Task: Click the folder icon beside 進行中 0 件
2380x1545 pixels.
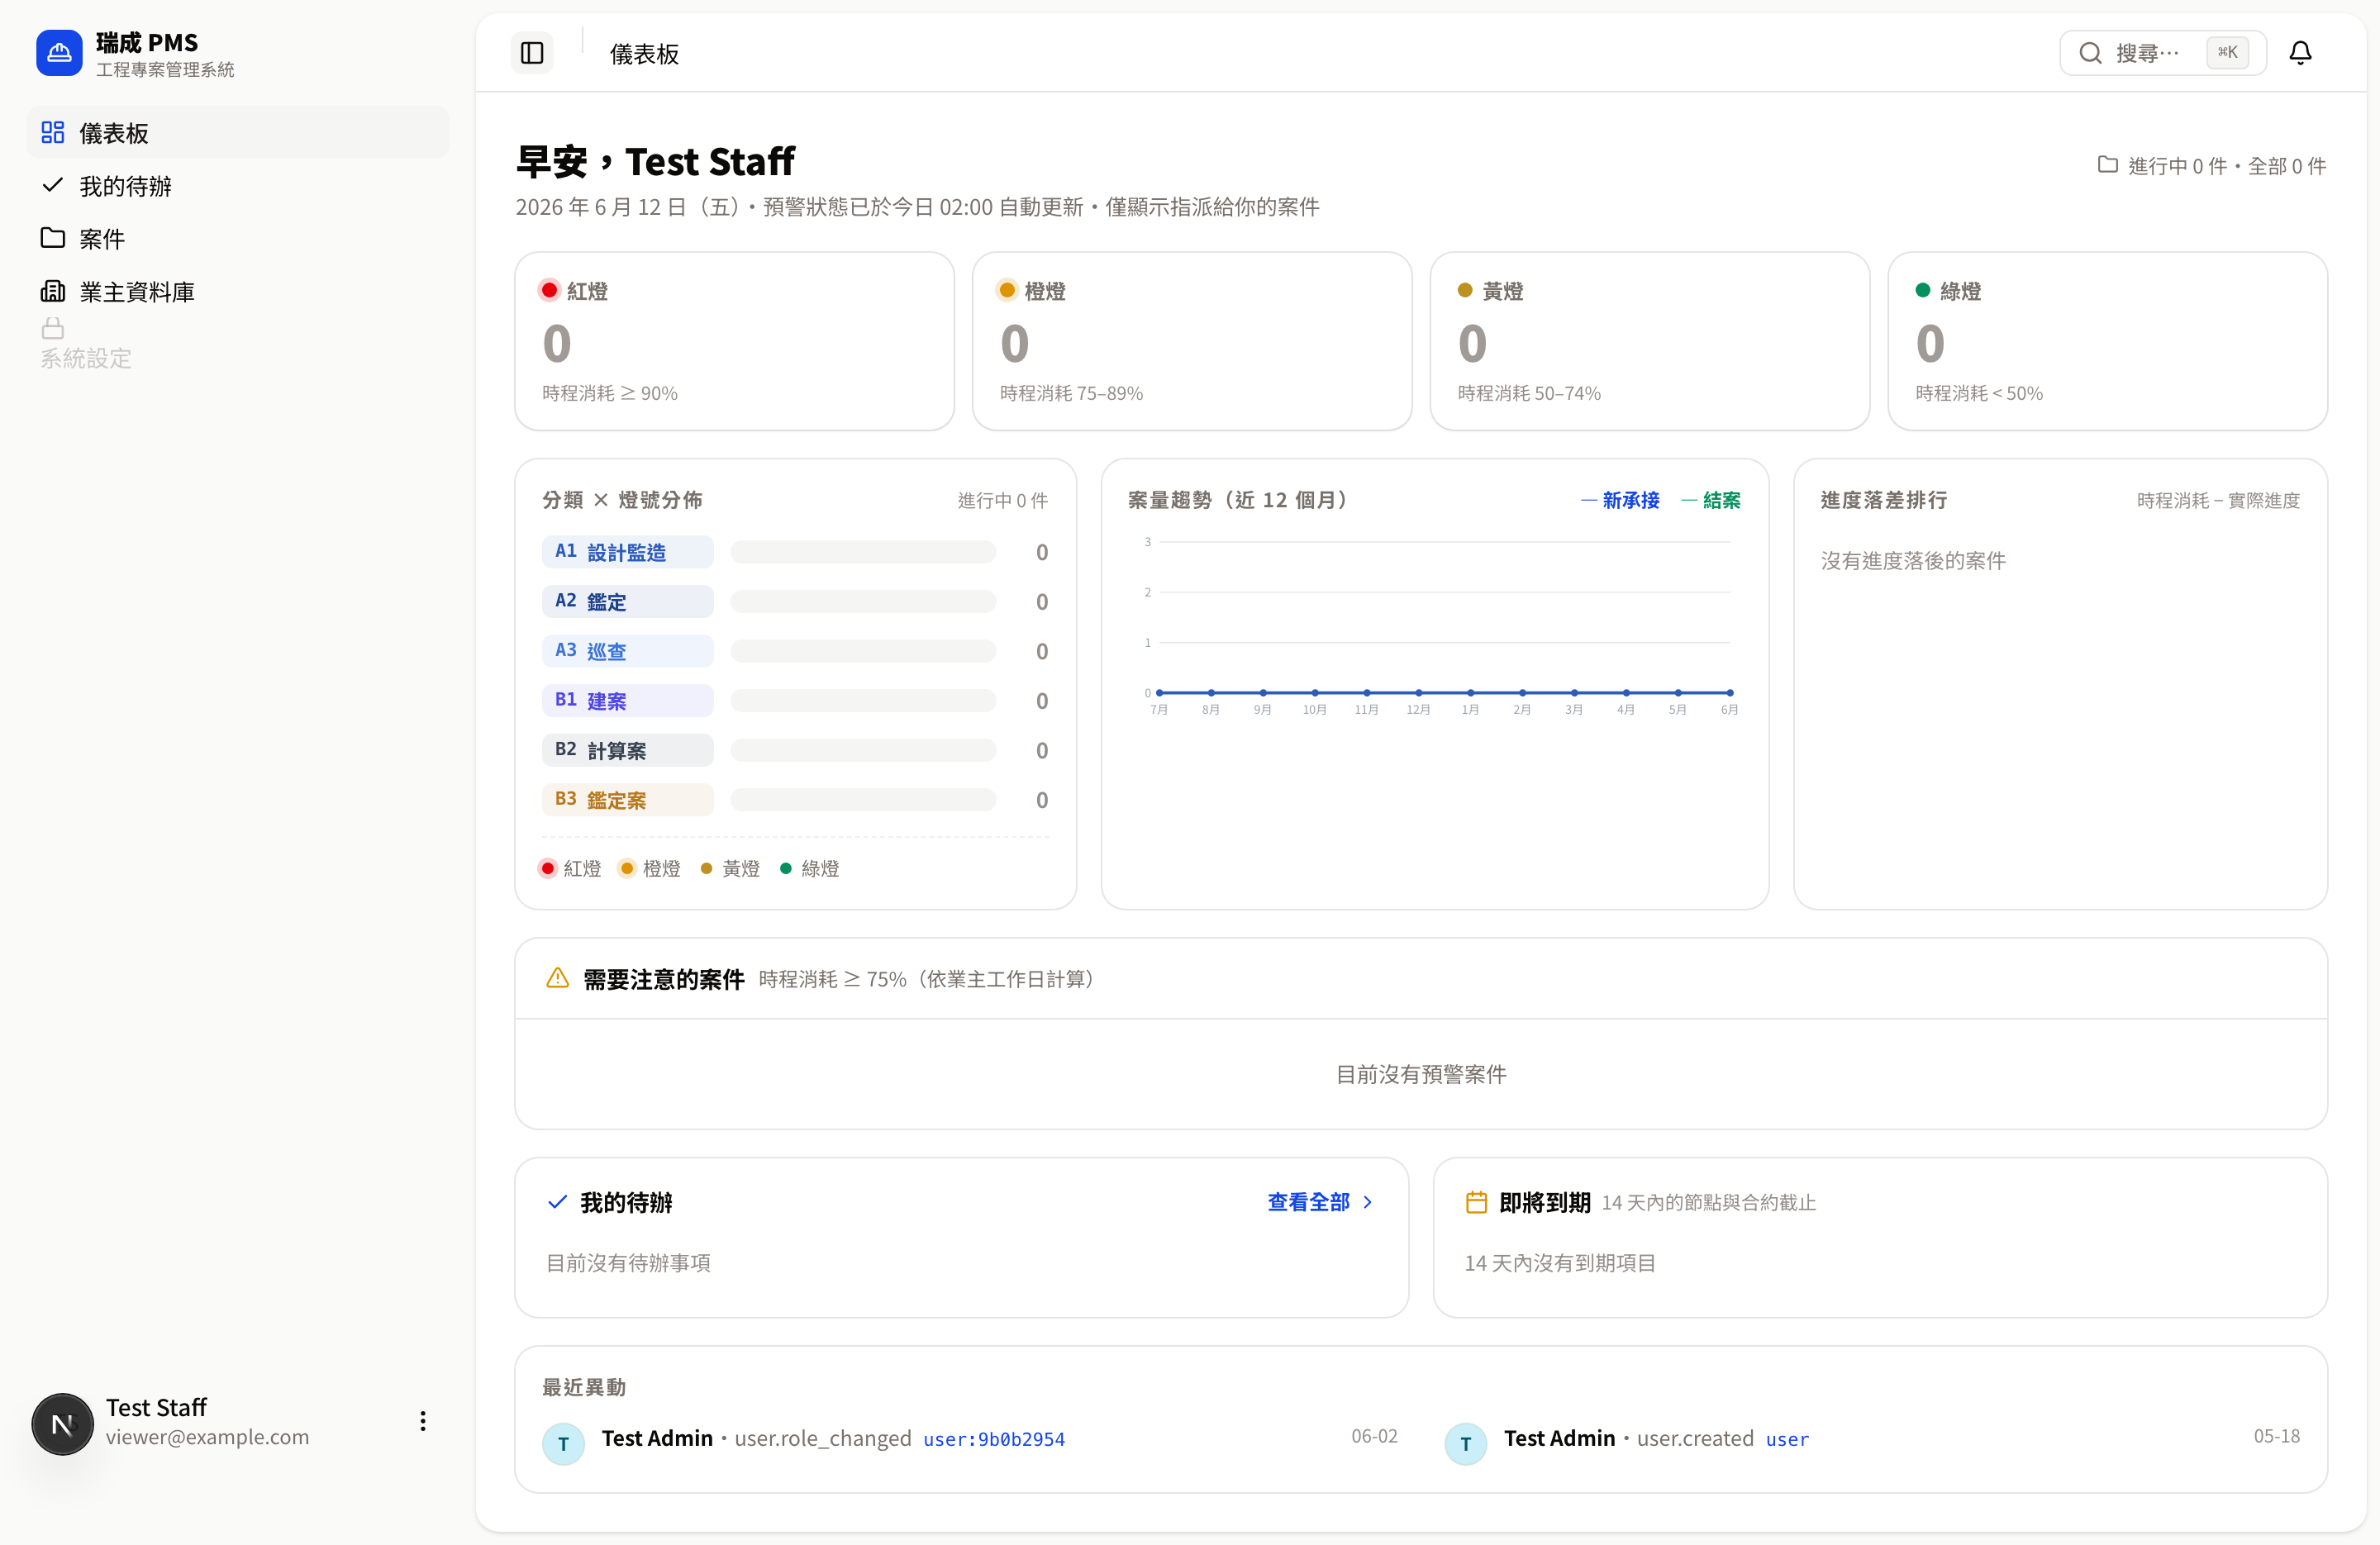Action: (x=2108, y=165)
